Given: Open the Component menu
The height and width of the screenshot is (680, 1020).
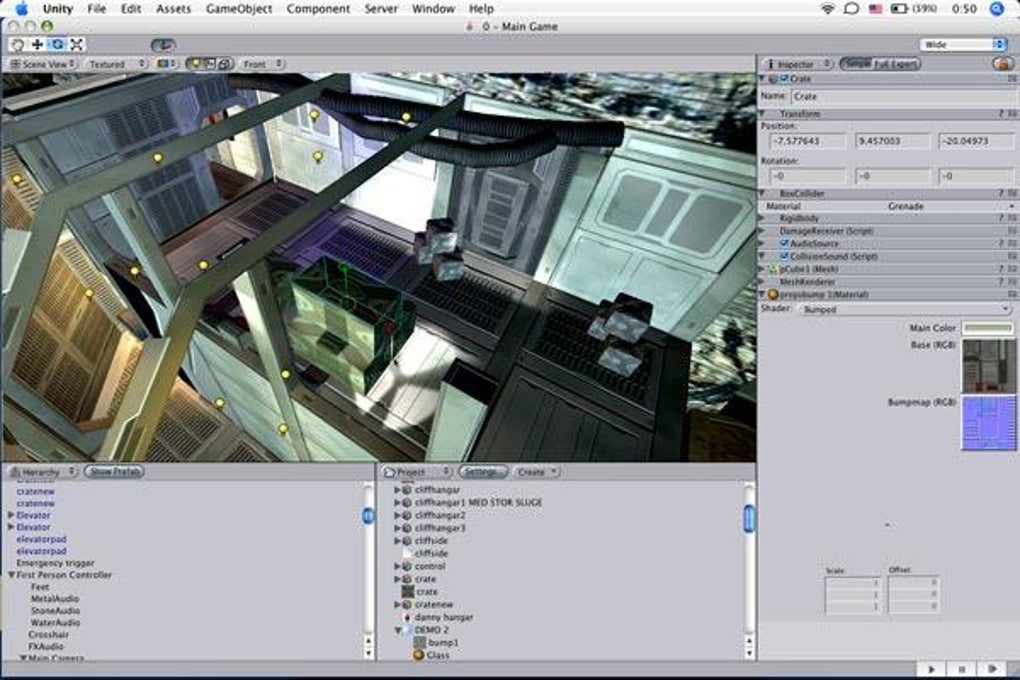Looking at the screenshot, I should point(318,9).
